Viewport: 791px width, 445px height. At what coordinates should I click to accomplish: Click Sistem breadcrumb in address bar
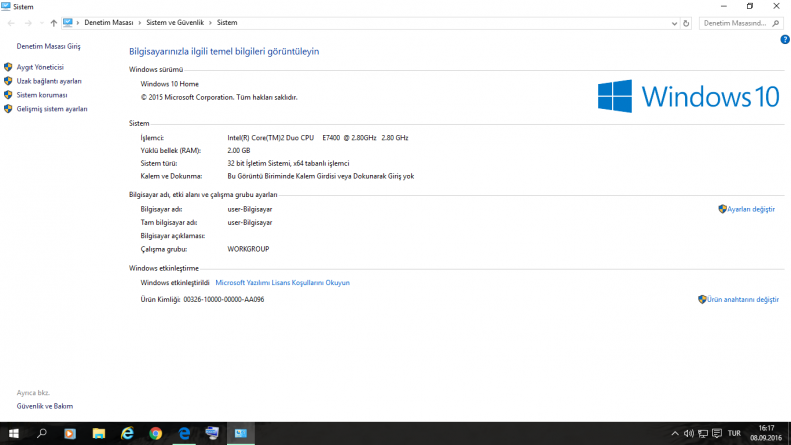(227, 23)
